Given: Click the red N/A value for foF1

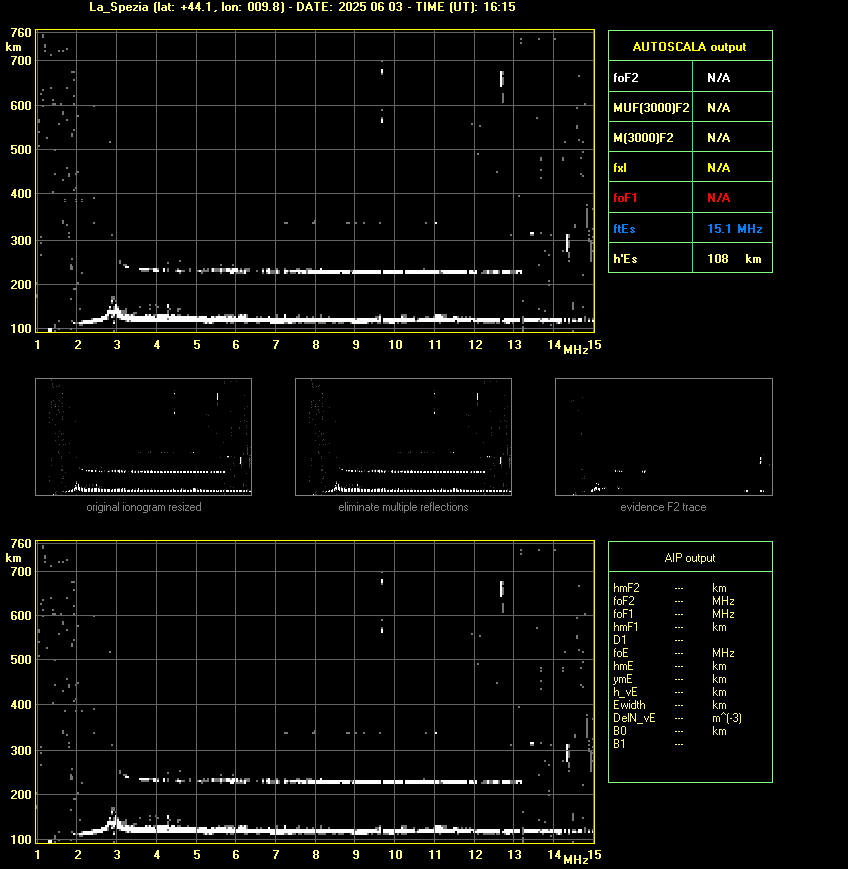Looking at the screenshot, I should 718,198.
